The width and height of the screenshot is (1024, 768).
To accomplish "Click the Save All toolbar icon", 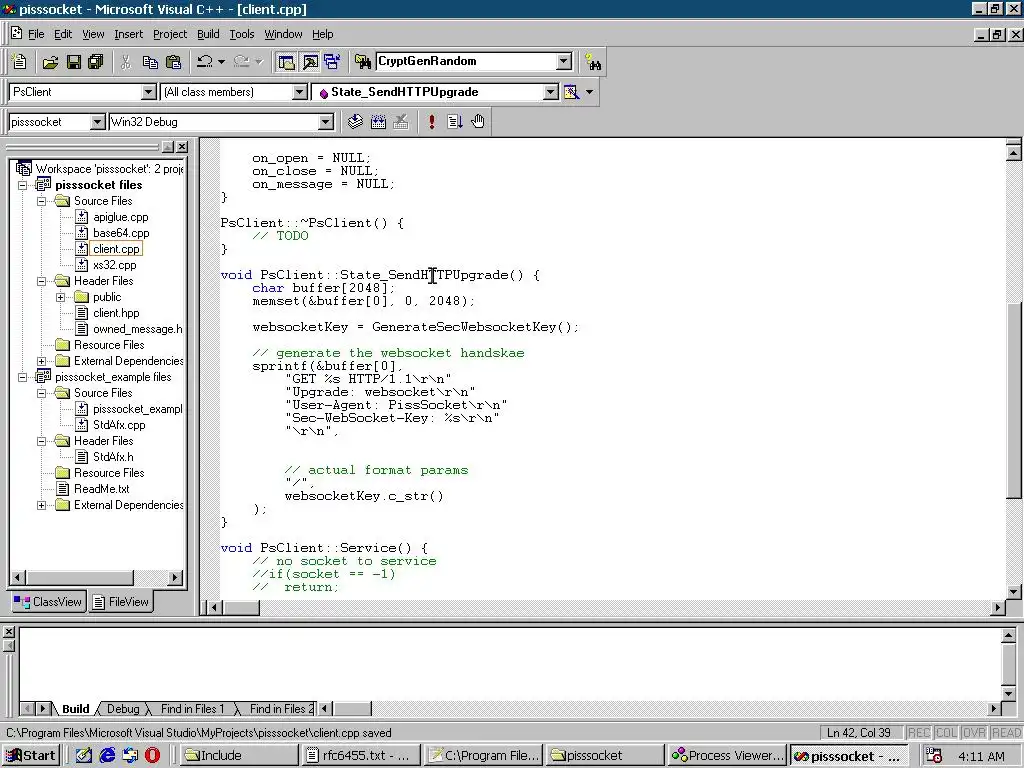I will click(x=96, y=62).
